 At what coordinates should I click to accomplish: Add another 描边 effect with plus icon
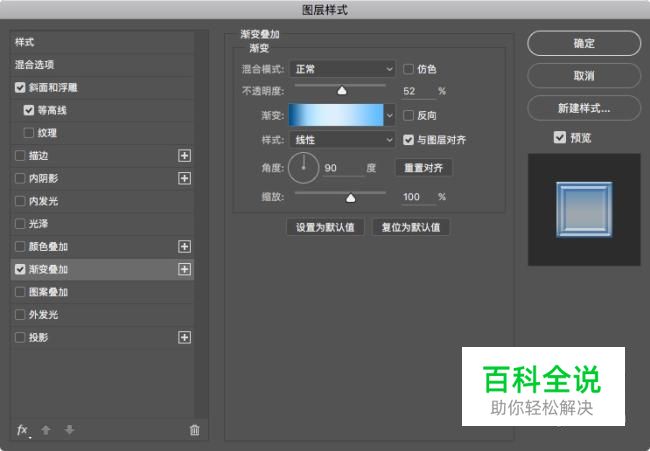pos(184,156)
